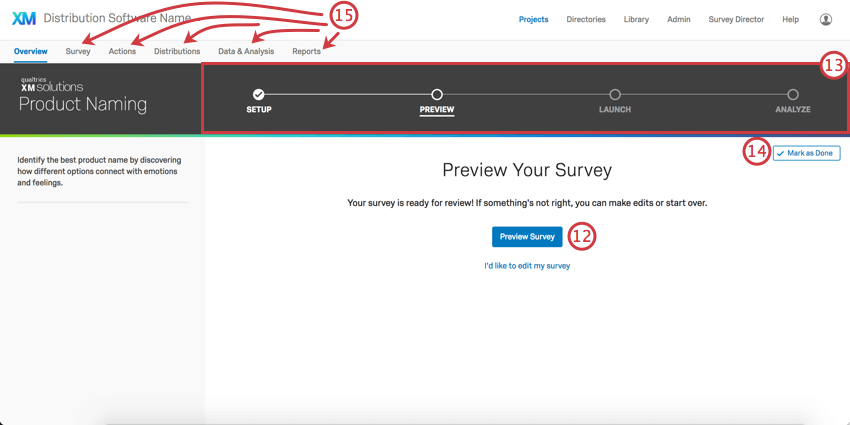Click the ANALYZE step label
This screenshot has height=425, width=850.
coord(793,110)
